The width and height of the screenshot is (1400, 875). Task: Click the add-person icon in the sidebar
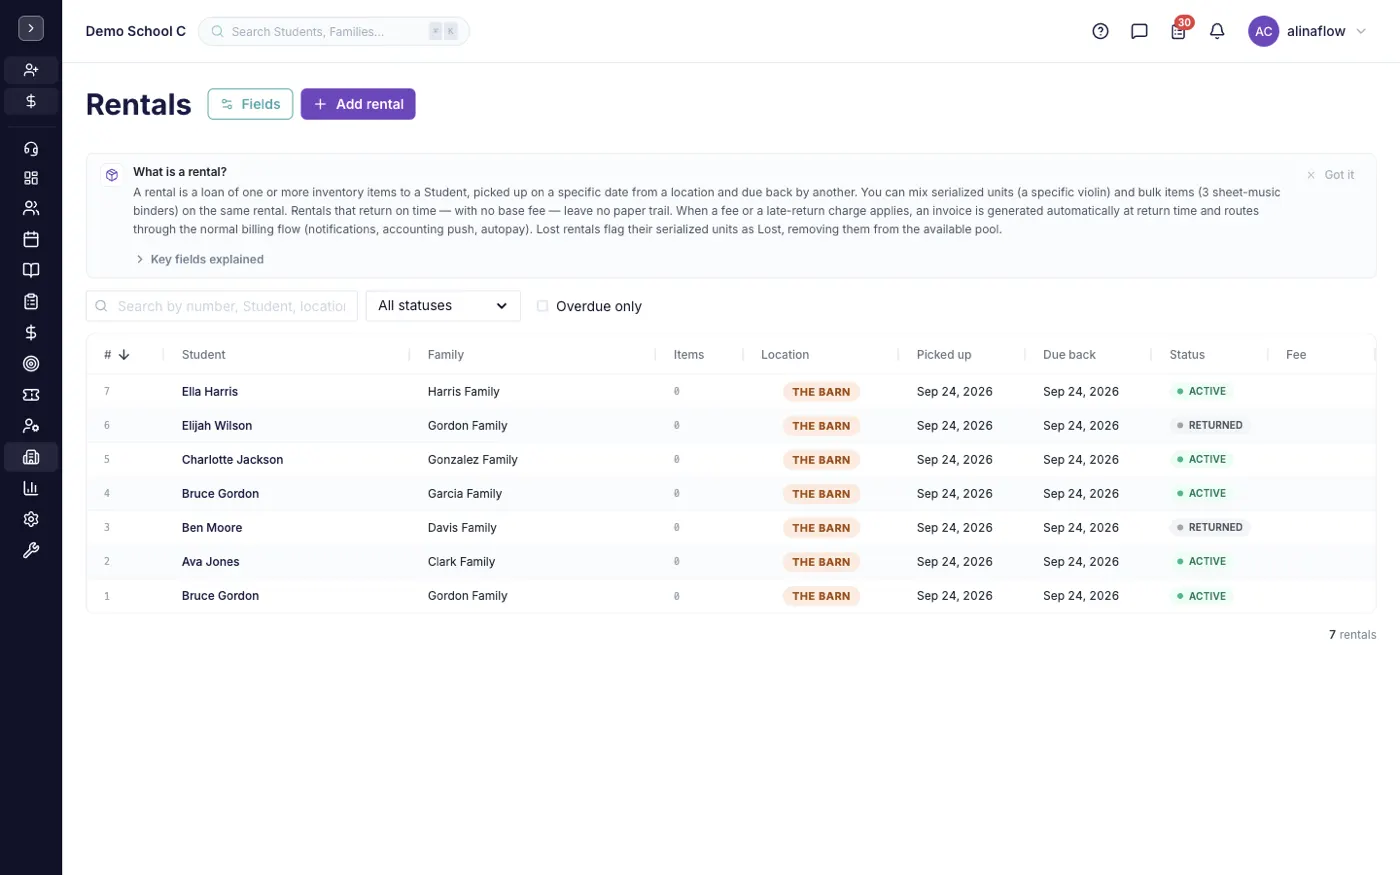pos(31,70)
